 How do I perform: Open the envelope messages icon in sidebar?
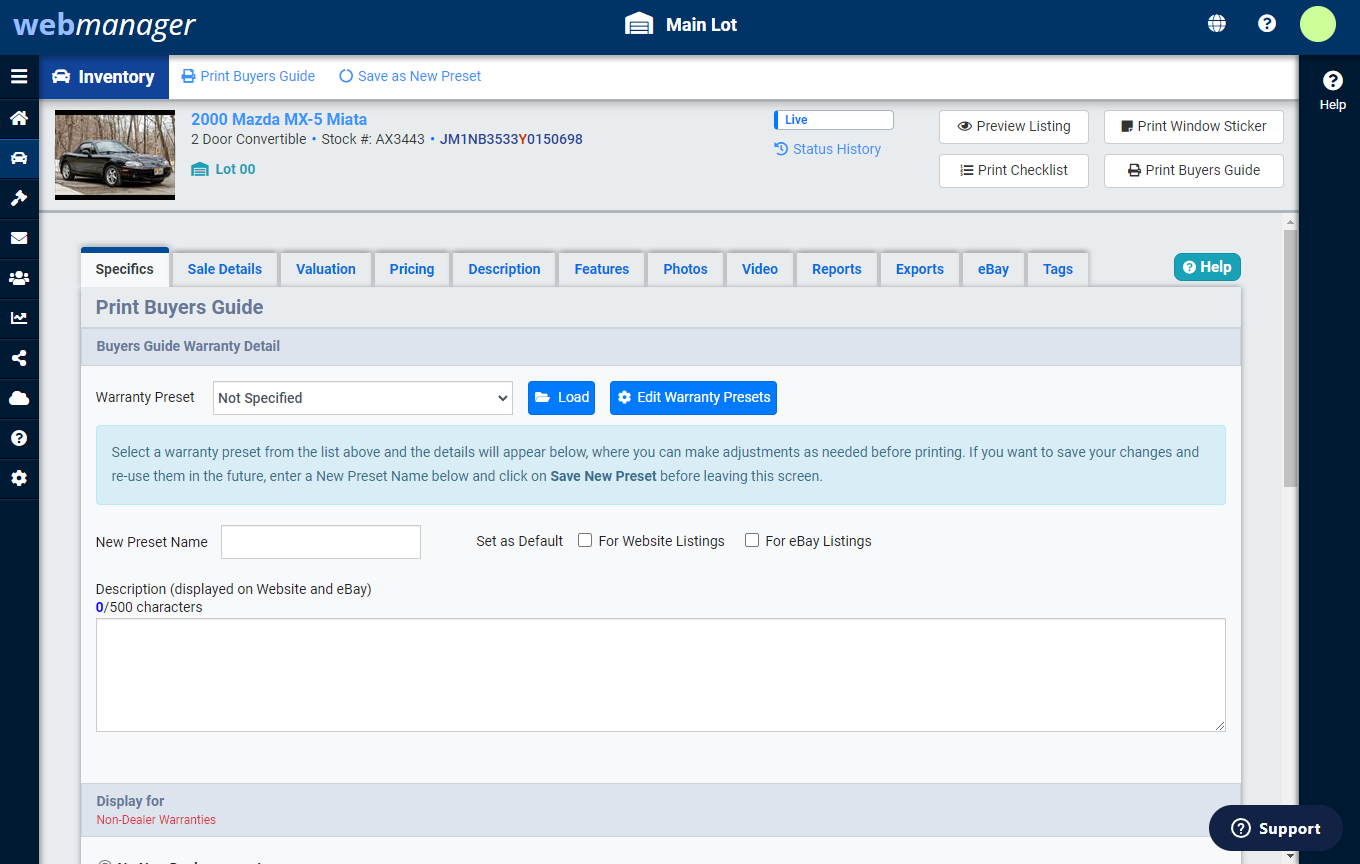(19, 238)
